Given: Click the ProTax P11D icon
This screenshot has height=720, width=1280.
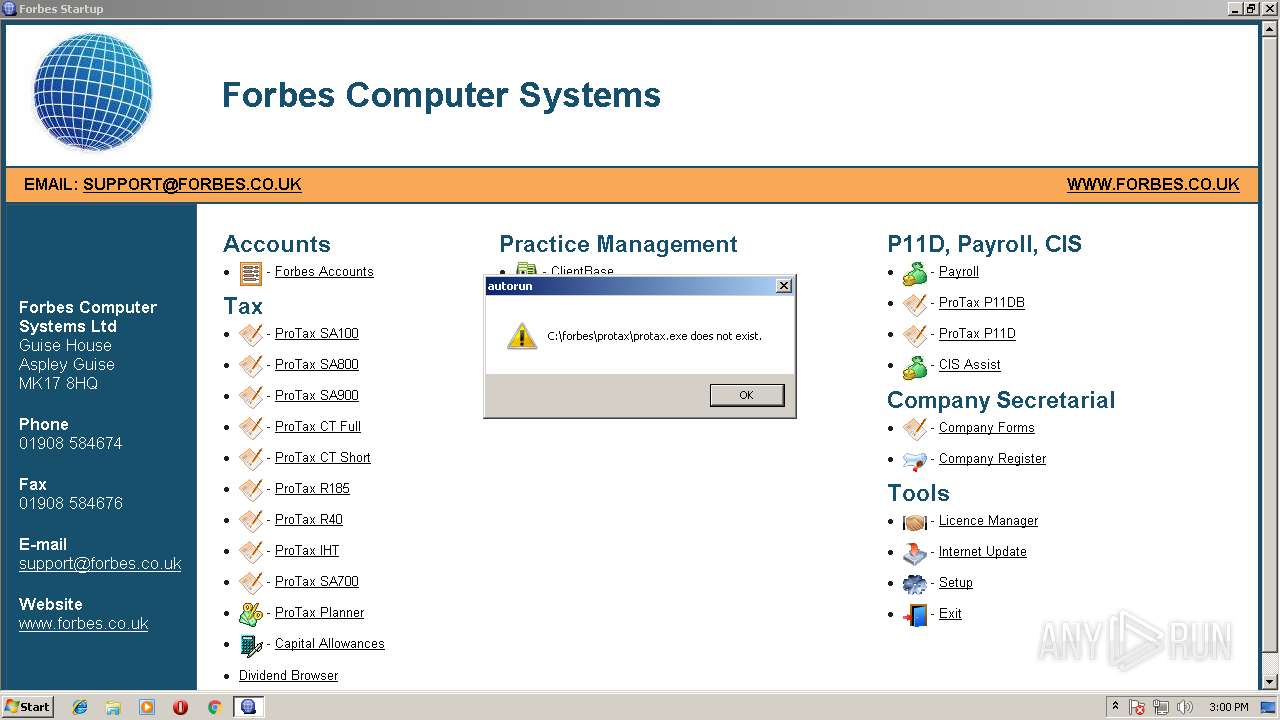Looking at the screenshot, I should [915, 335].
